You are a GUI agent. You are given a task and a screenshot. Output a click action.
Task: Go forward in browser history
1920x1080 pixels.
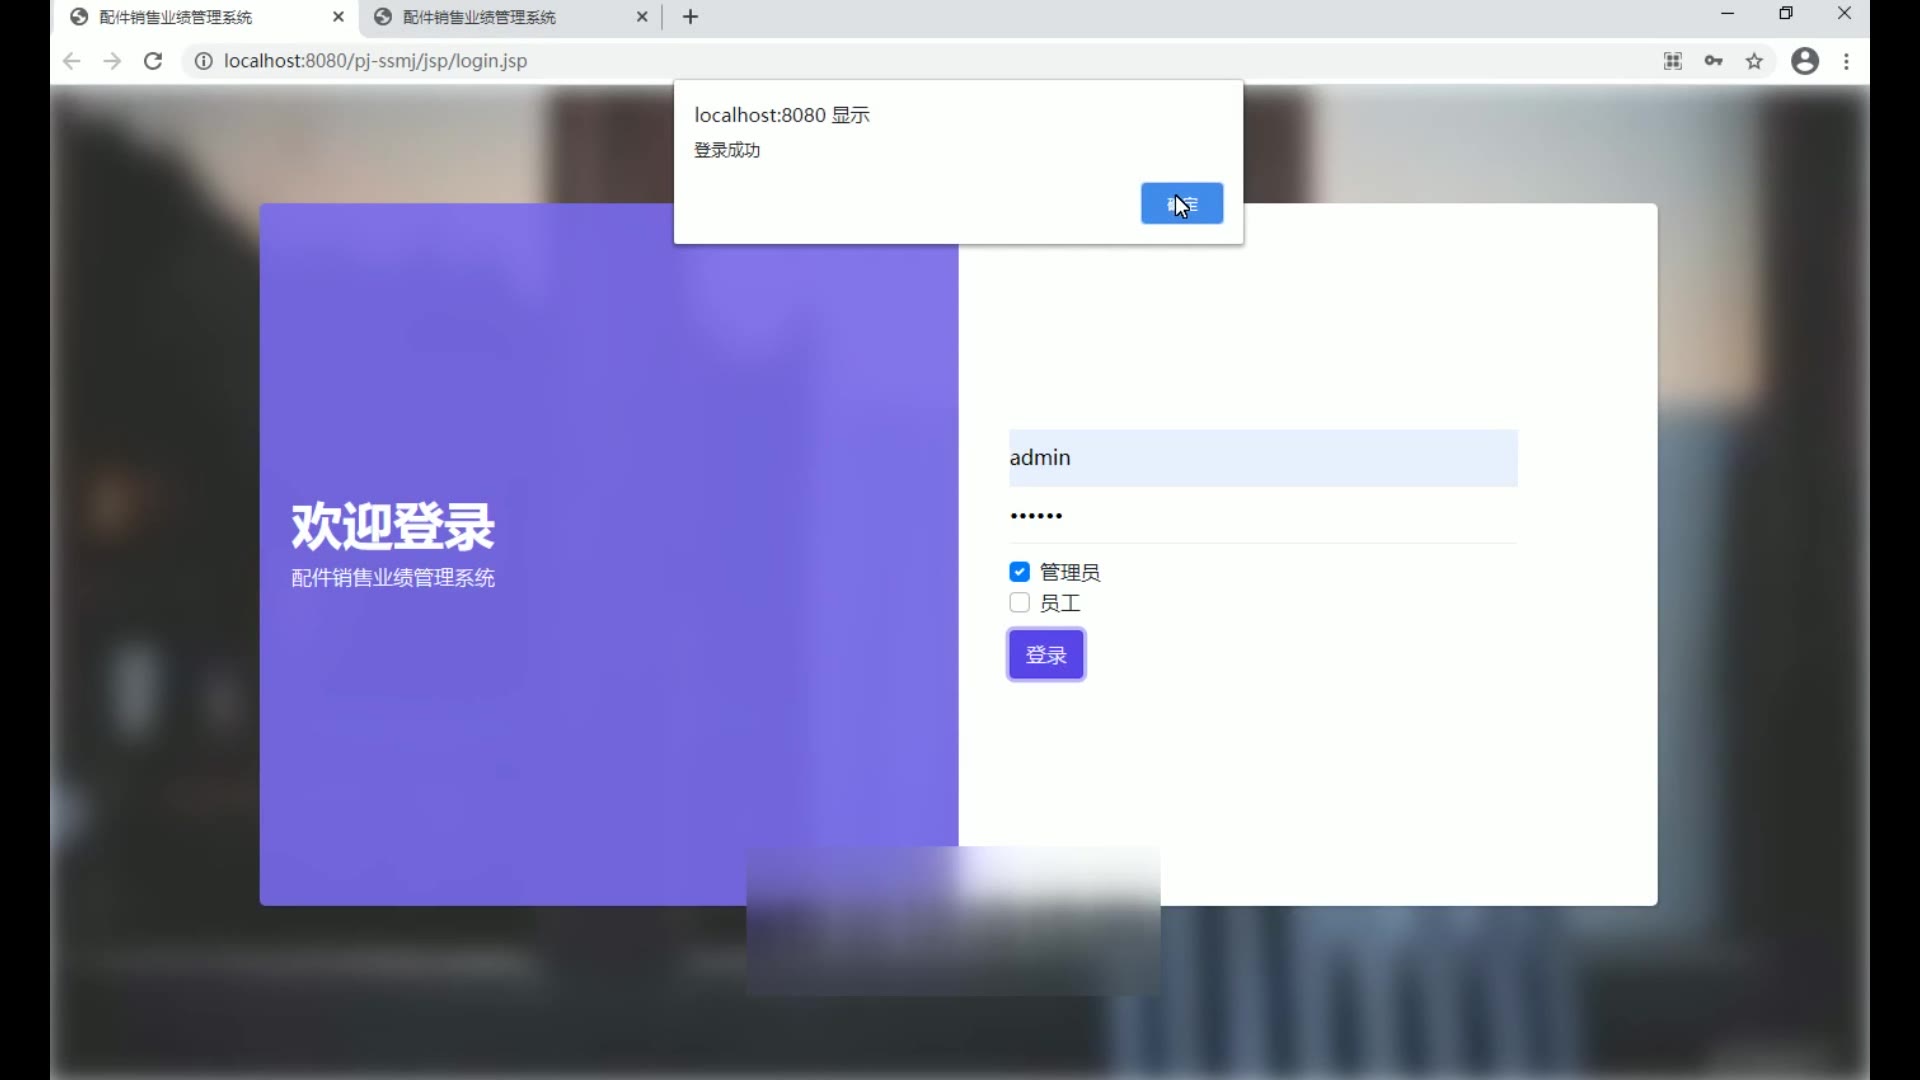pos(112,61)
